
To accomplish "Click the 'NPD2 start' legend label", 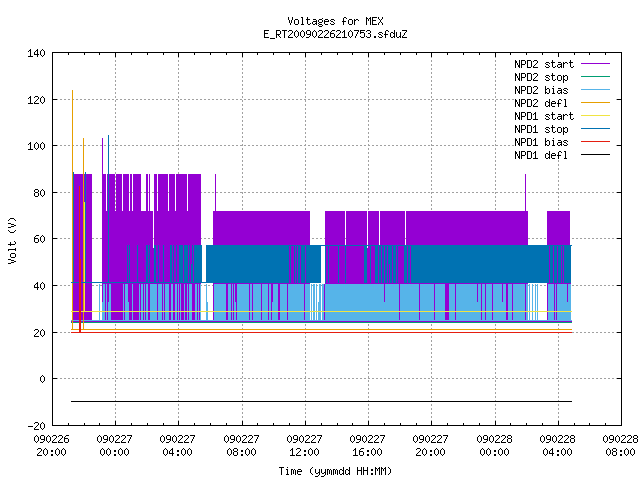I will (544, 64).
